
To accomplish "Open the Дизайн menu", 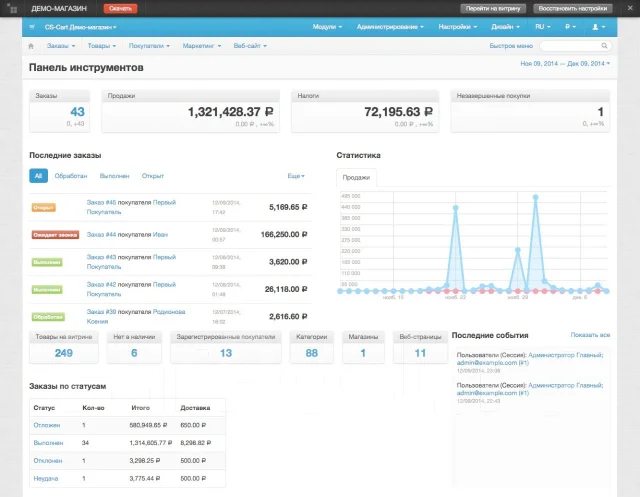I will [505, 27].
